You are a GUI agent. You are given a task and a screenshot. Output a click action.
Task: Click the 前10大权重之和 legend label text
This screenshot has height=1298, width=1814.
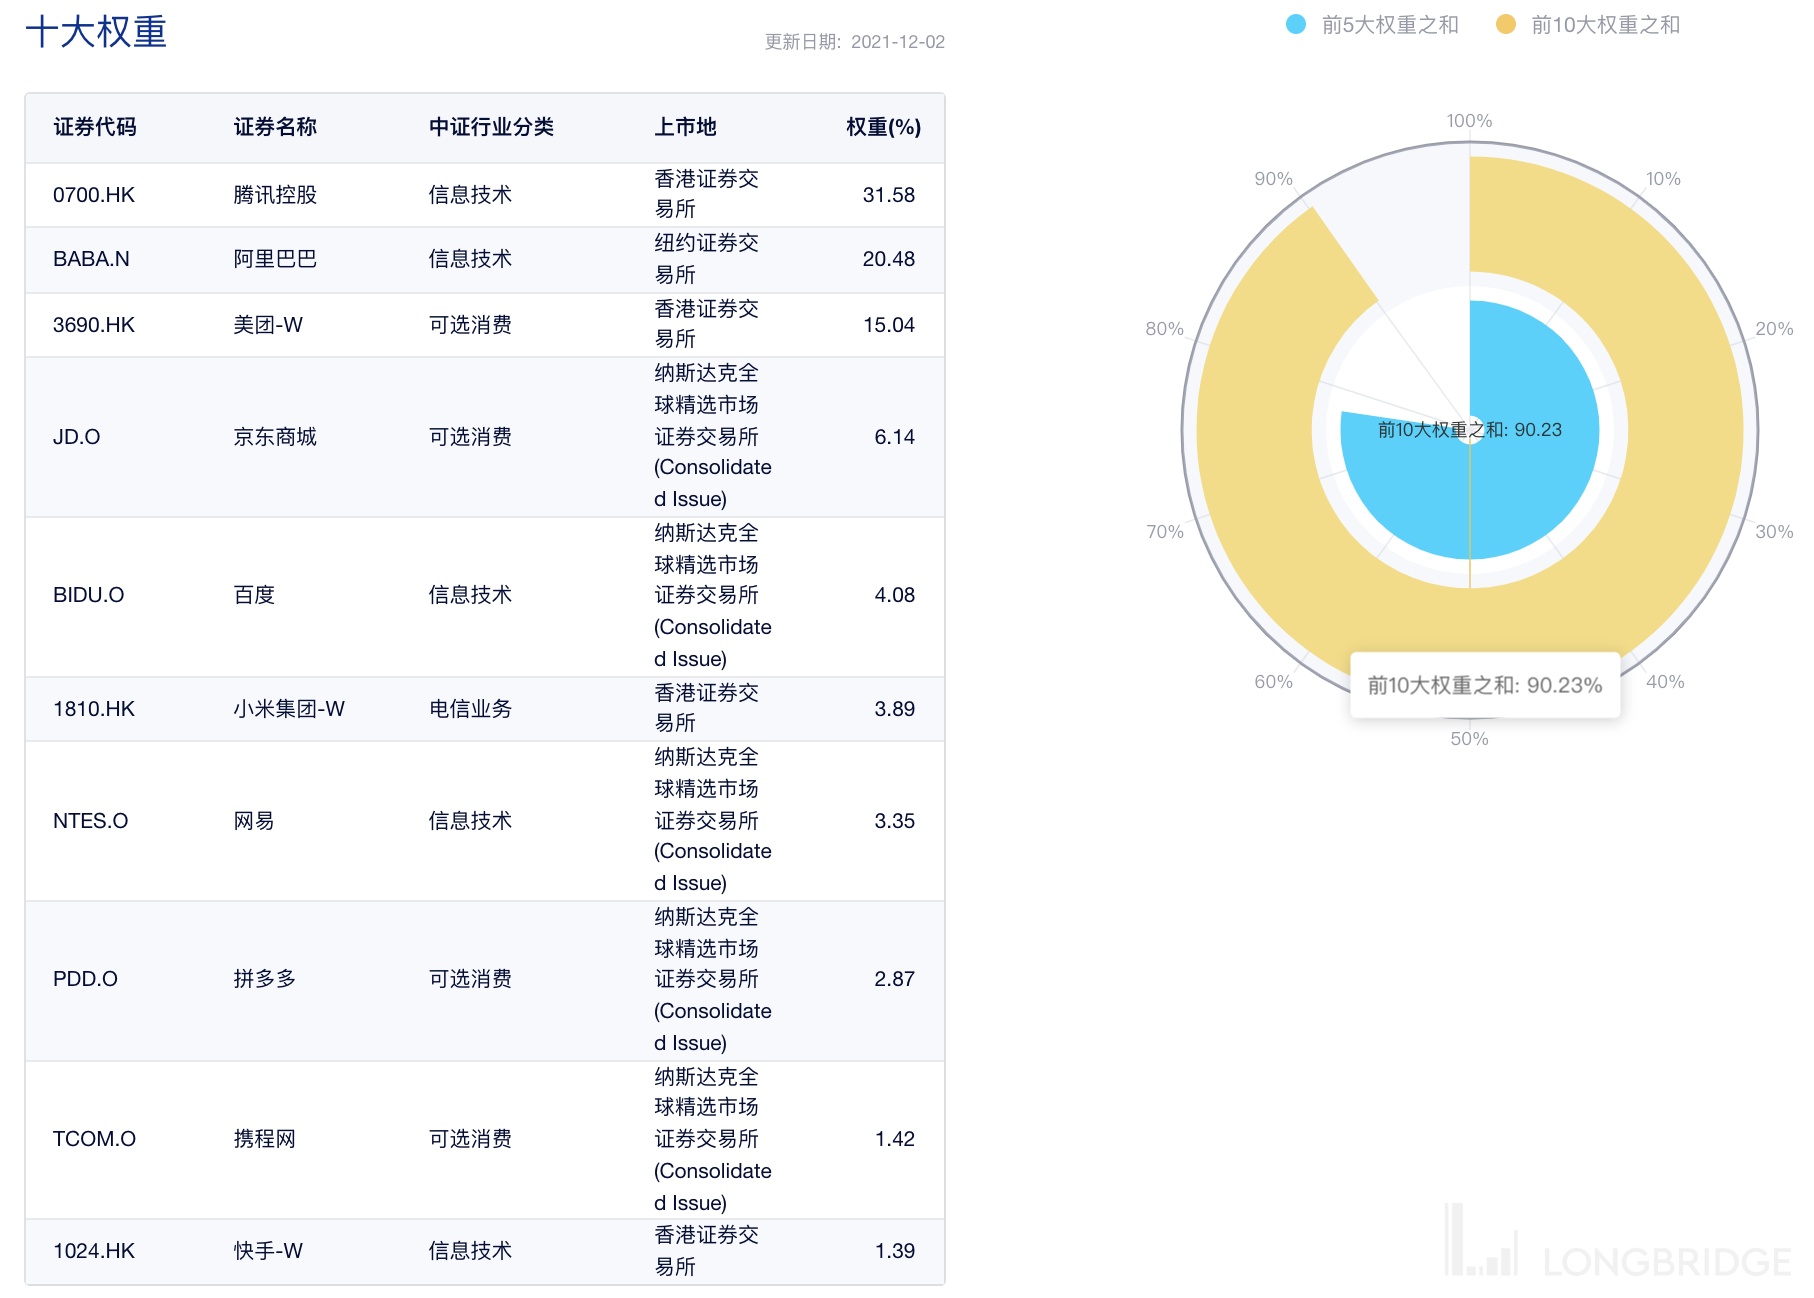(x=1605, y=25)
